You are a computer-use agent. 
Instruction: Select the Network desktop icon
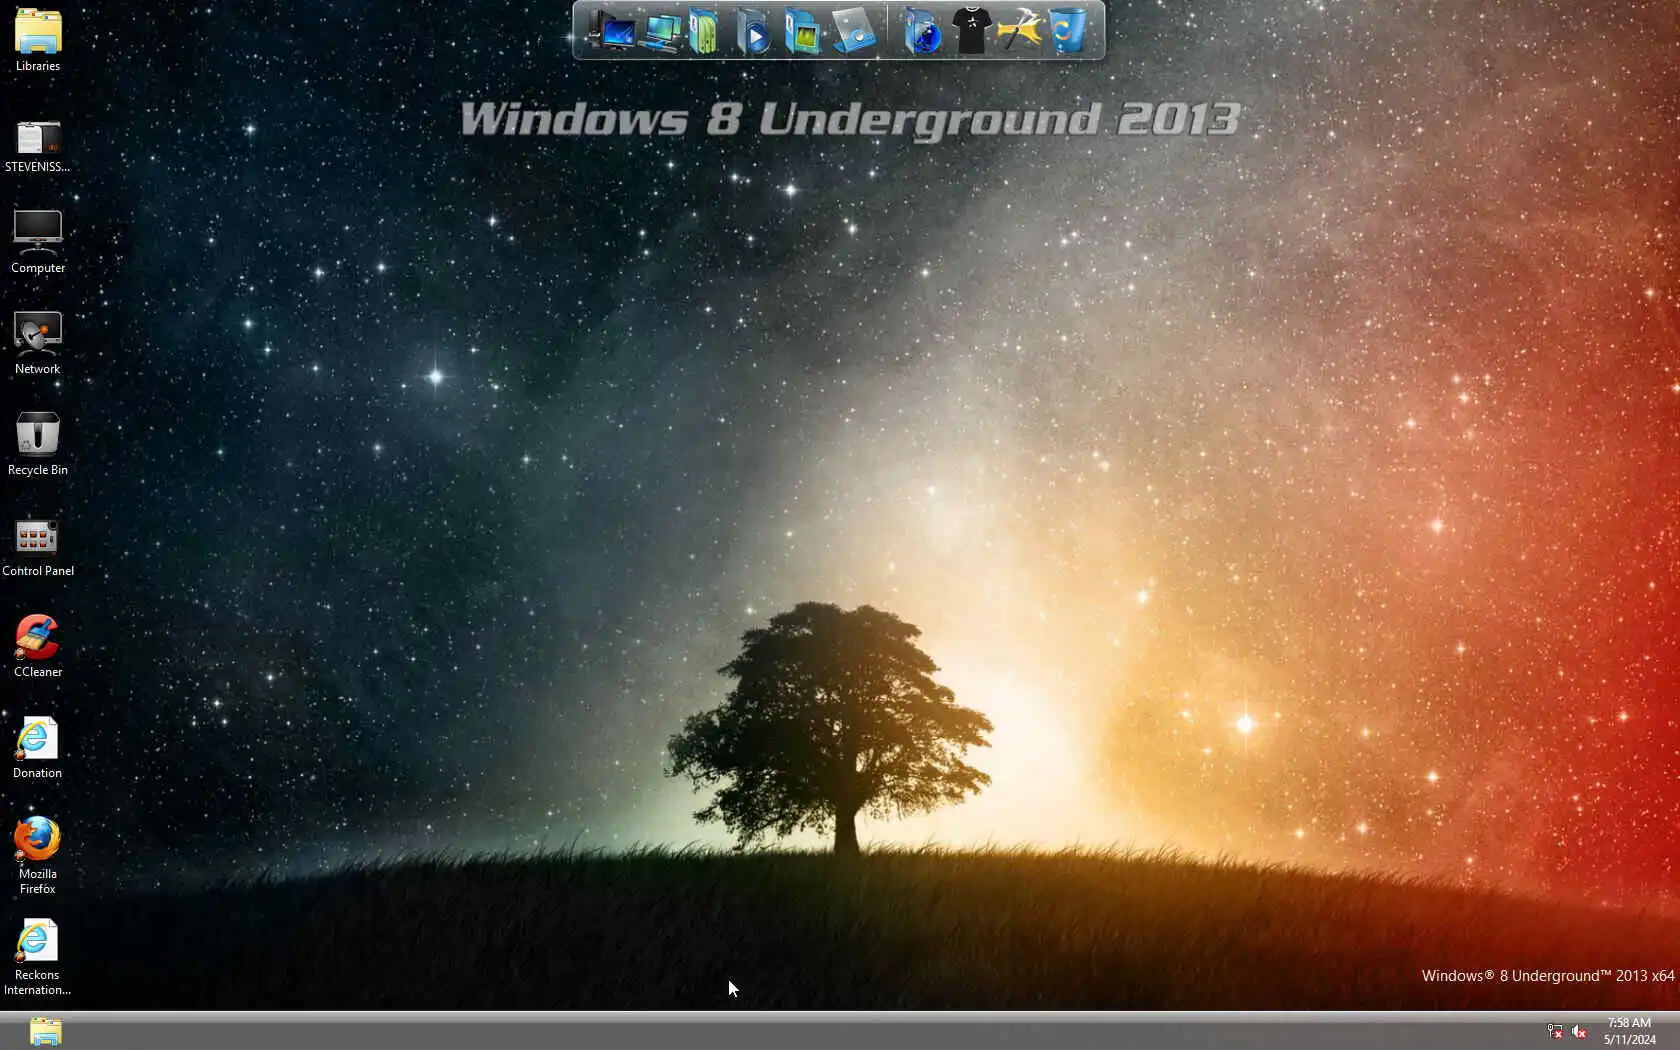(38, 343)
